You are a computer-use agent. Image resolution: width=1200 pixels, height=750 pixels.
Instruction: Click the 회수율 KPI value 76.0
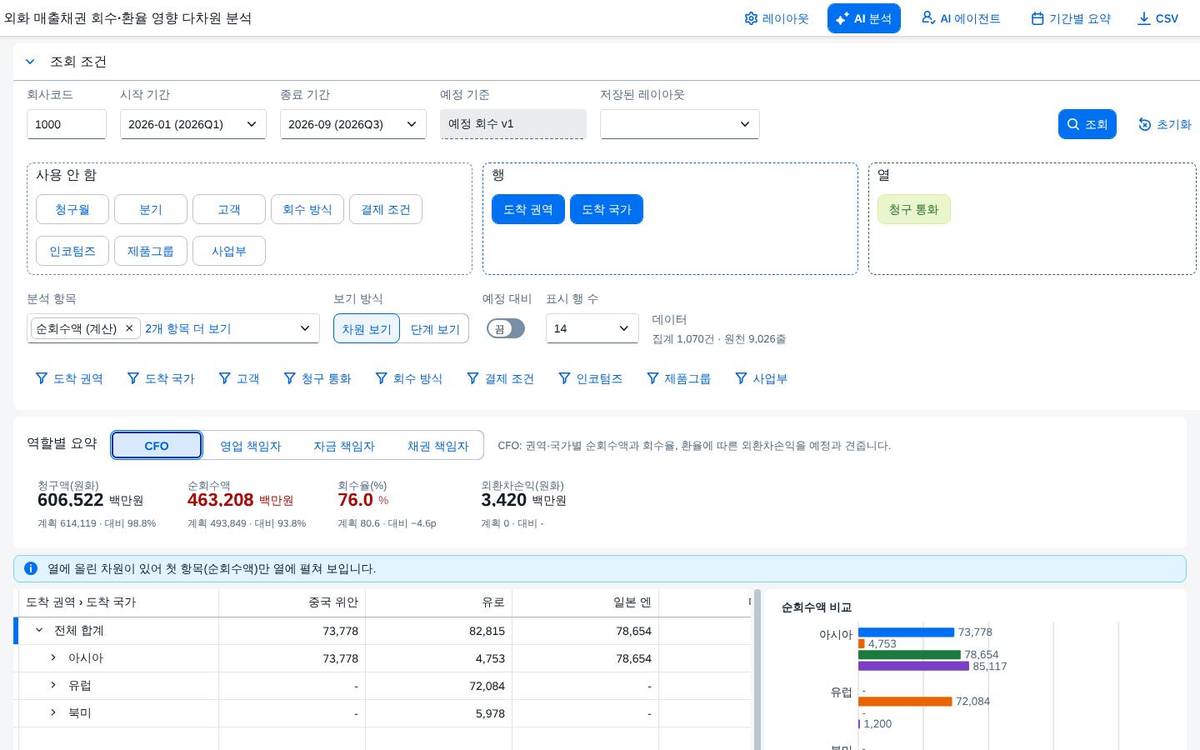[355, 500]
